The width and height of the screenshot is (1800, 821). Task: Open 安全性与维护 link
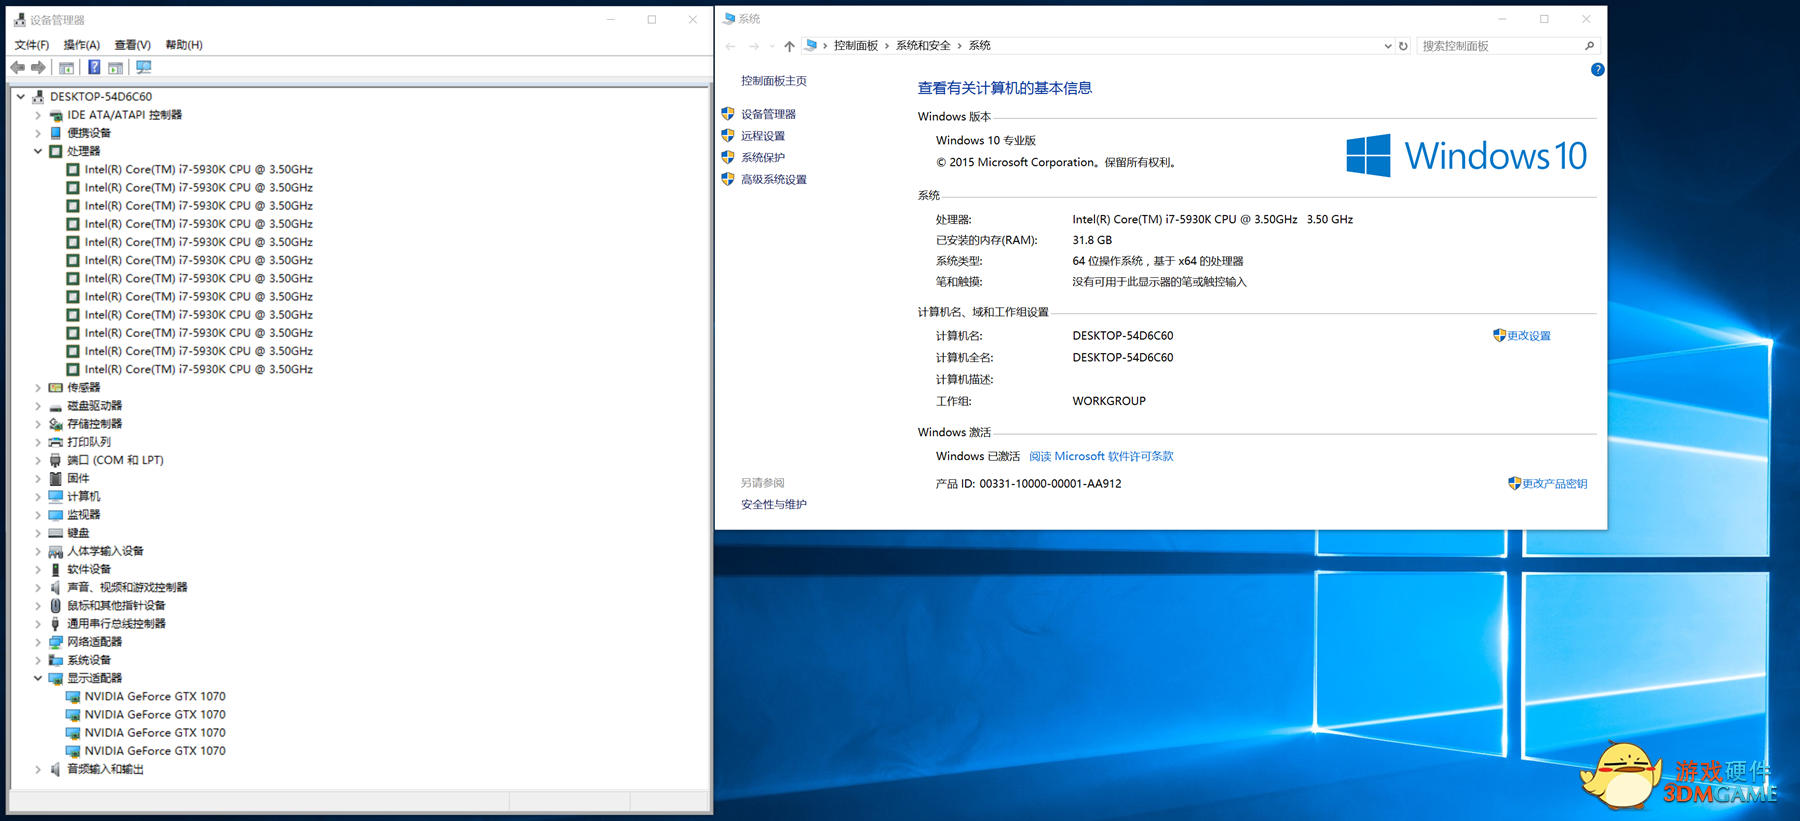(774, 505)
